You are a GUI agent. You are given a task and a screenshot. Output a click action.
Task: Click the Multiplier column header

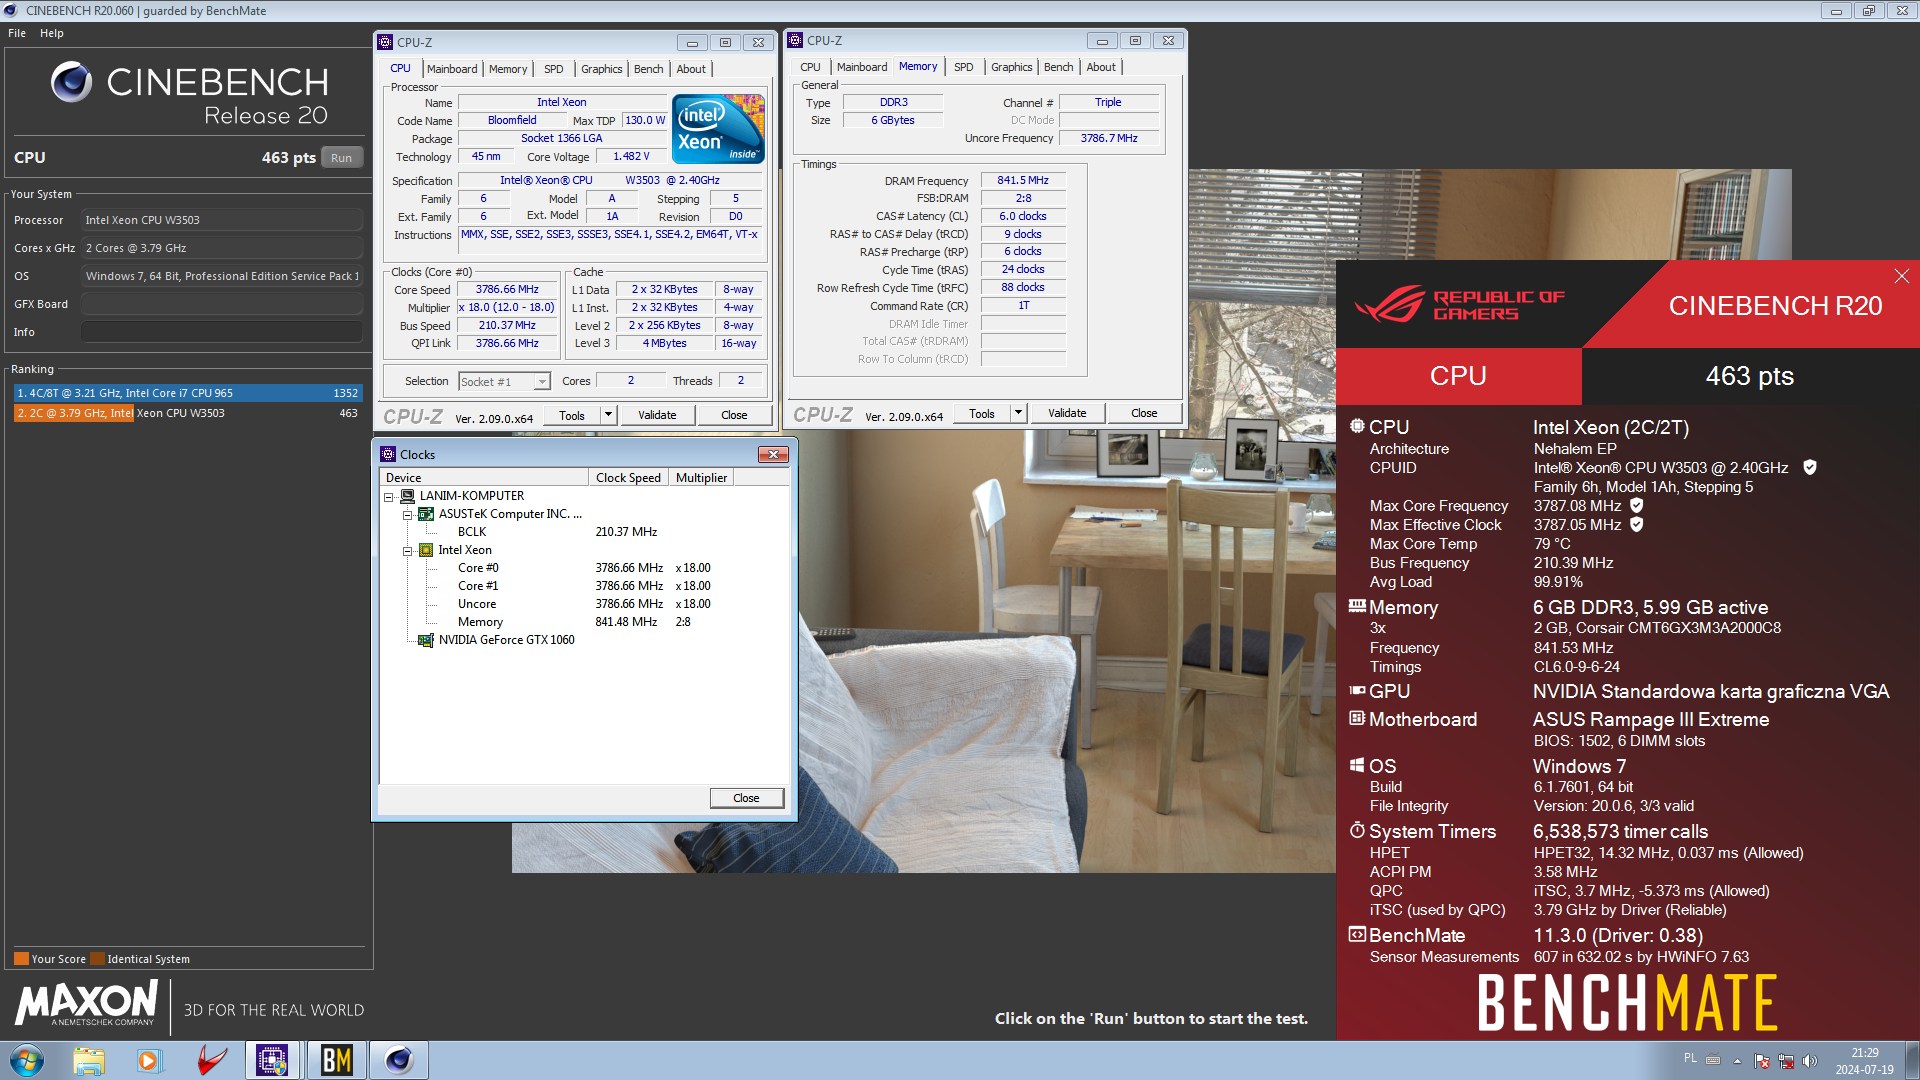702,478
